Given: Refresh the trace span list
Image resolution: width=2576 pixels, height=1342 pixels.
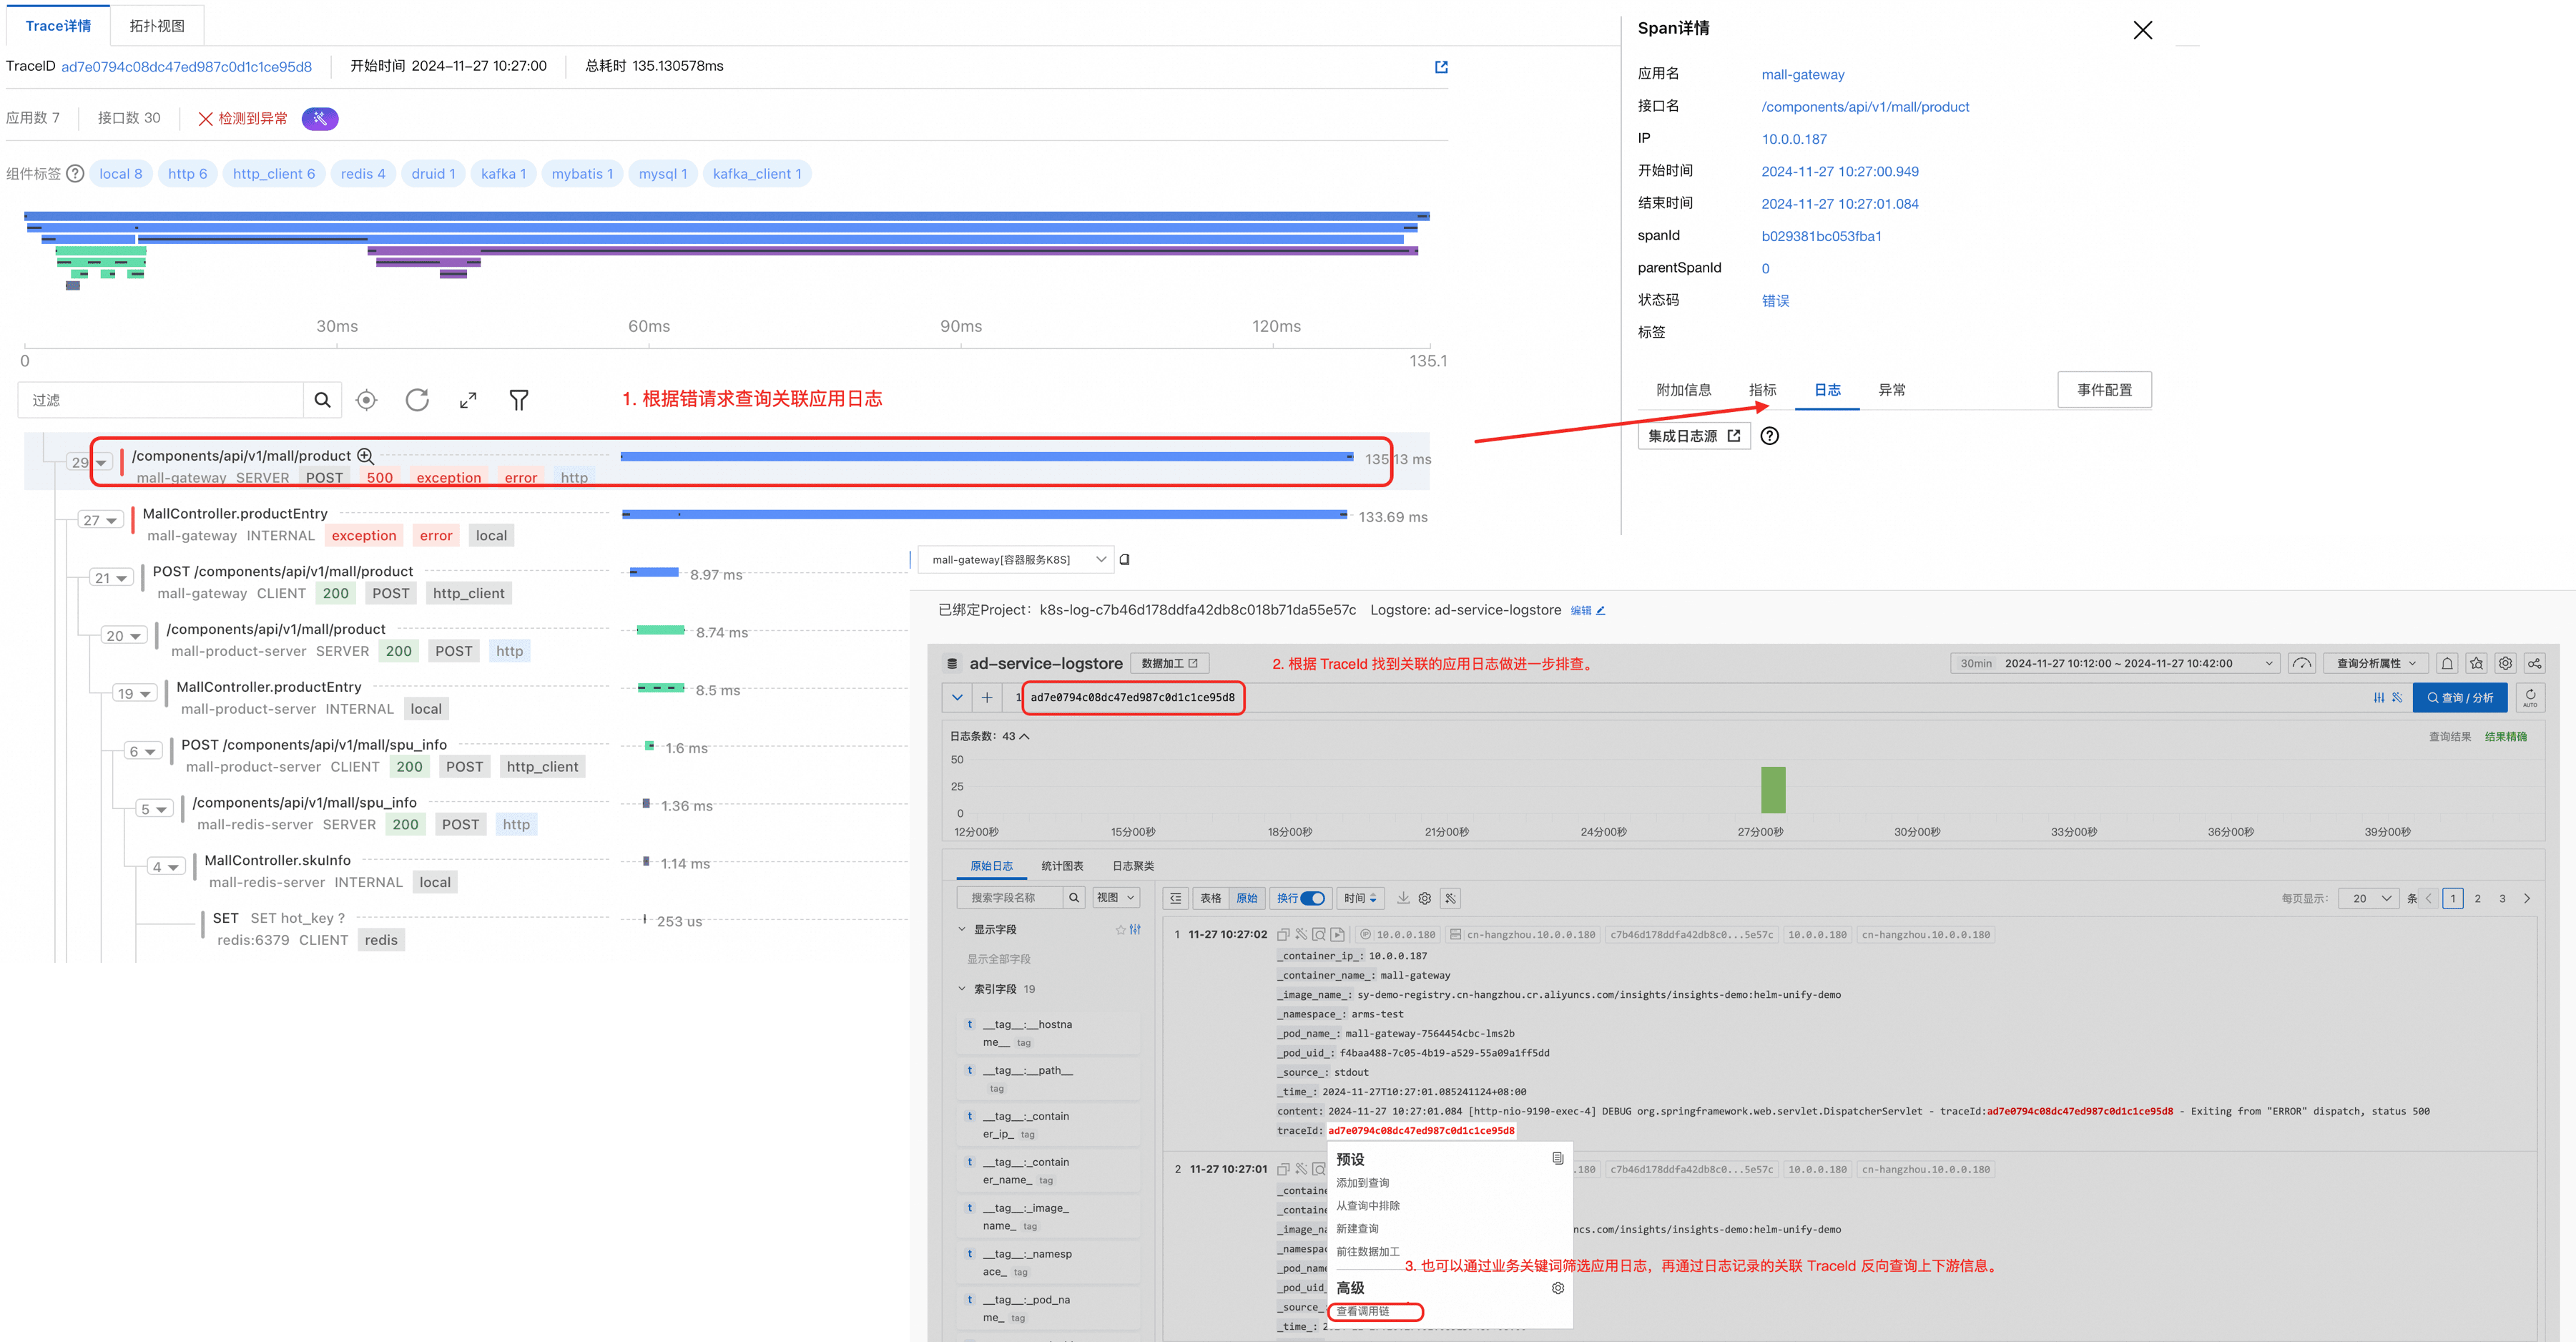Looking at the screenshot, I should click(x=417, y=400).
